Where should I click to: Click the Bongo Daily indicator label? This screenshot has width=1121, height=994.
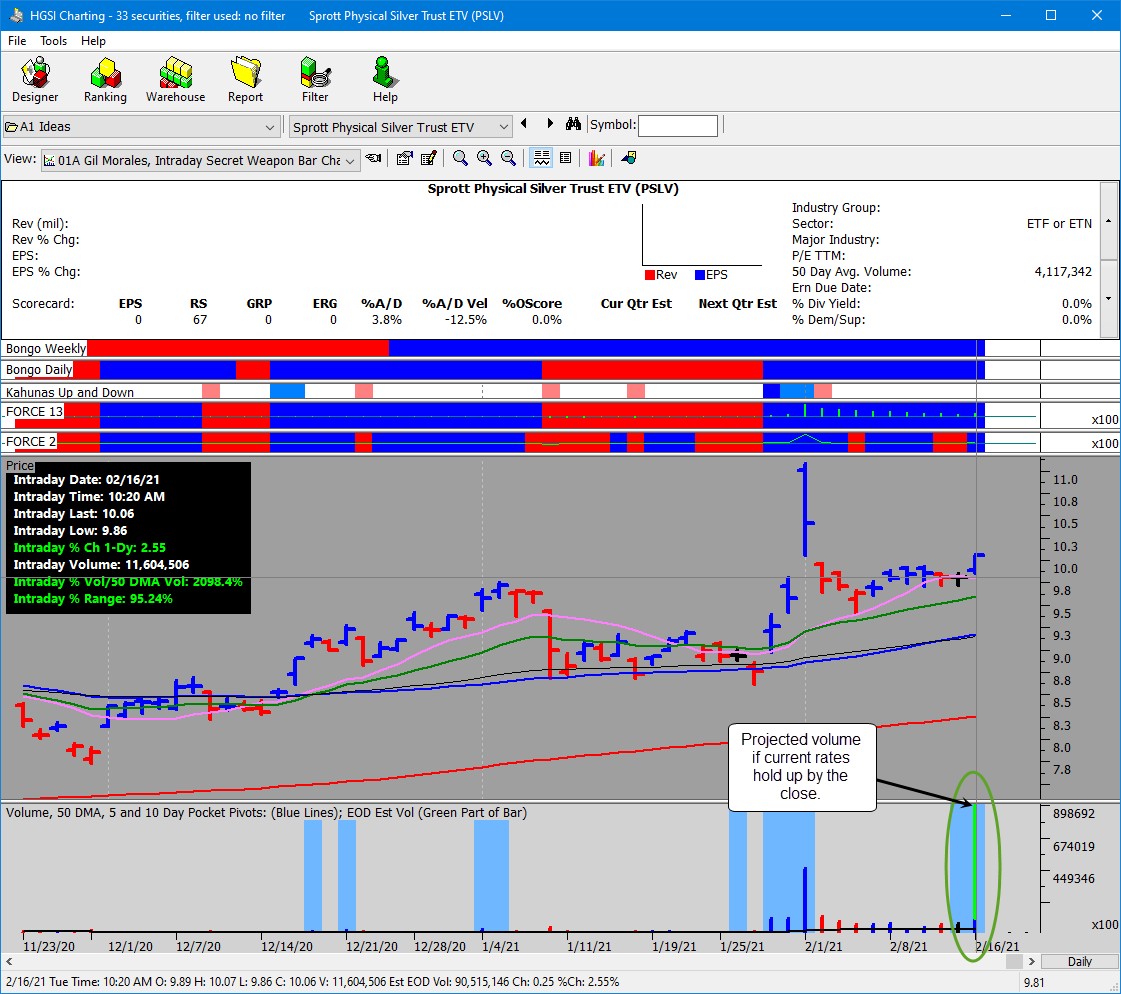[39, 370]
